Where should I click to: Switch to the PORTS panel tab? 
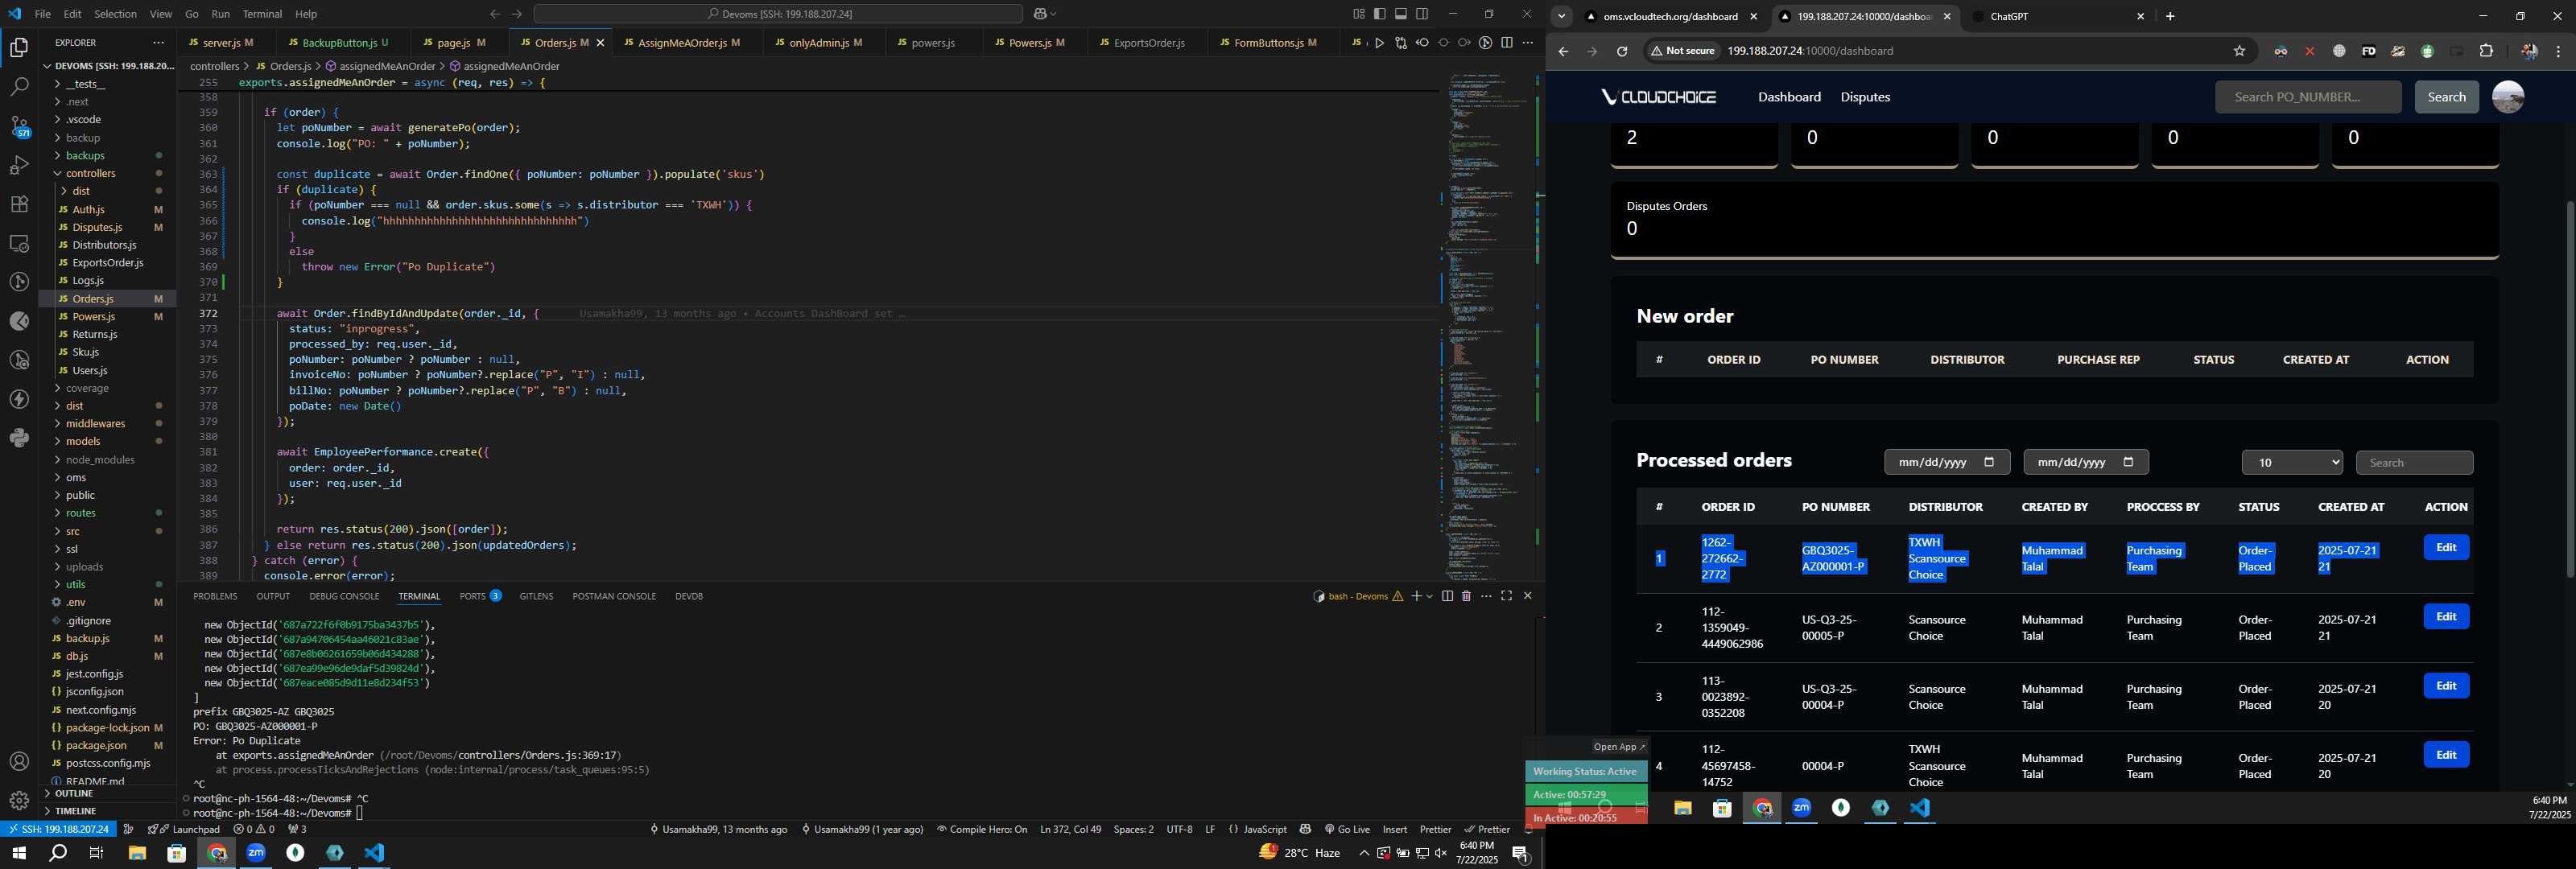pos(479,596)
